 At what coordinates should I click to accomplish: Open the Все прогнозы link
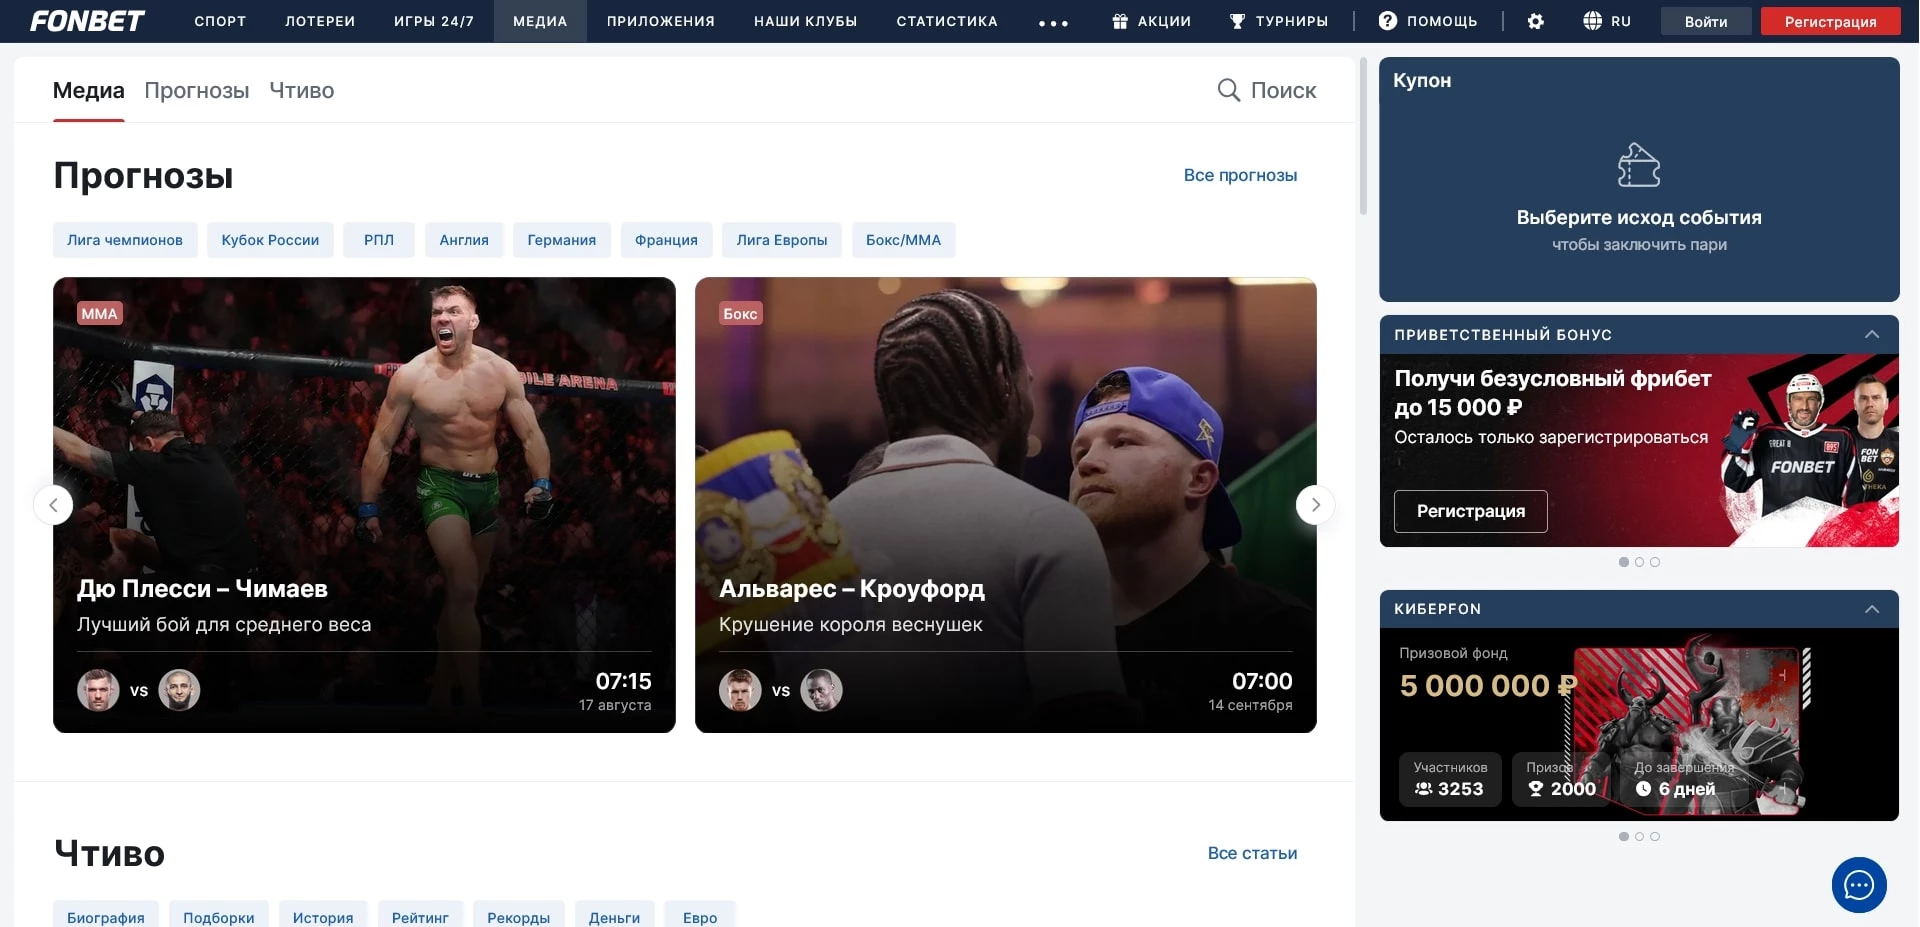1240,175
